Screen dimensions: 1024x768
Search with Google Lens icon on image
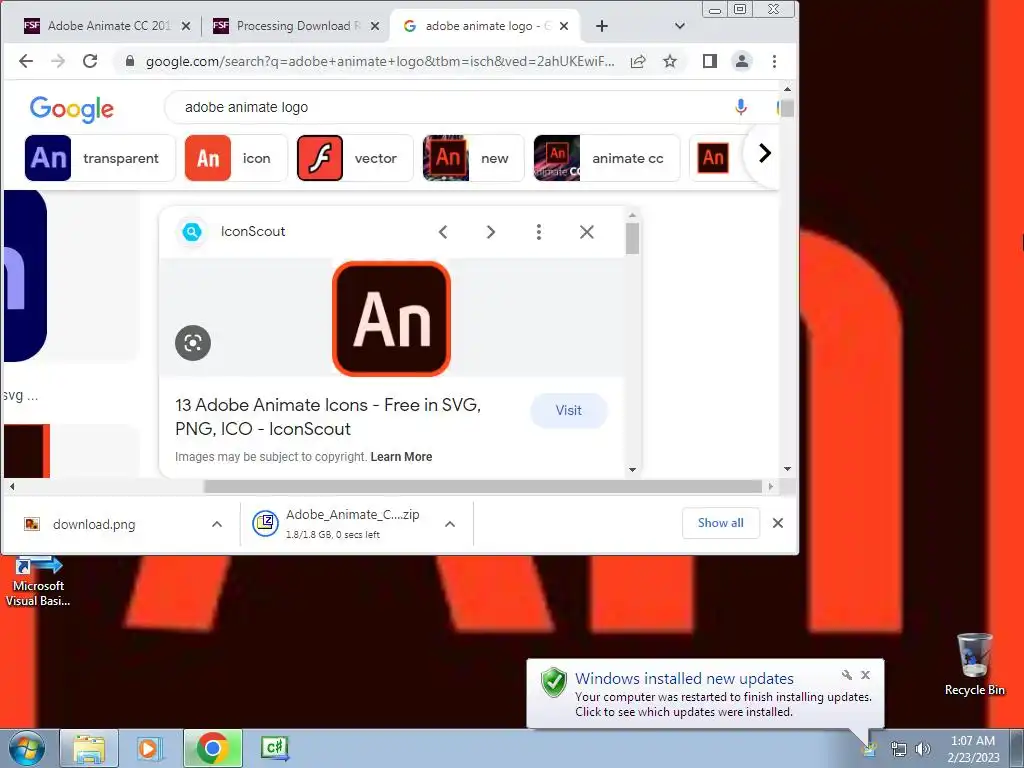pyautogui.click(x=193, y=343)
